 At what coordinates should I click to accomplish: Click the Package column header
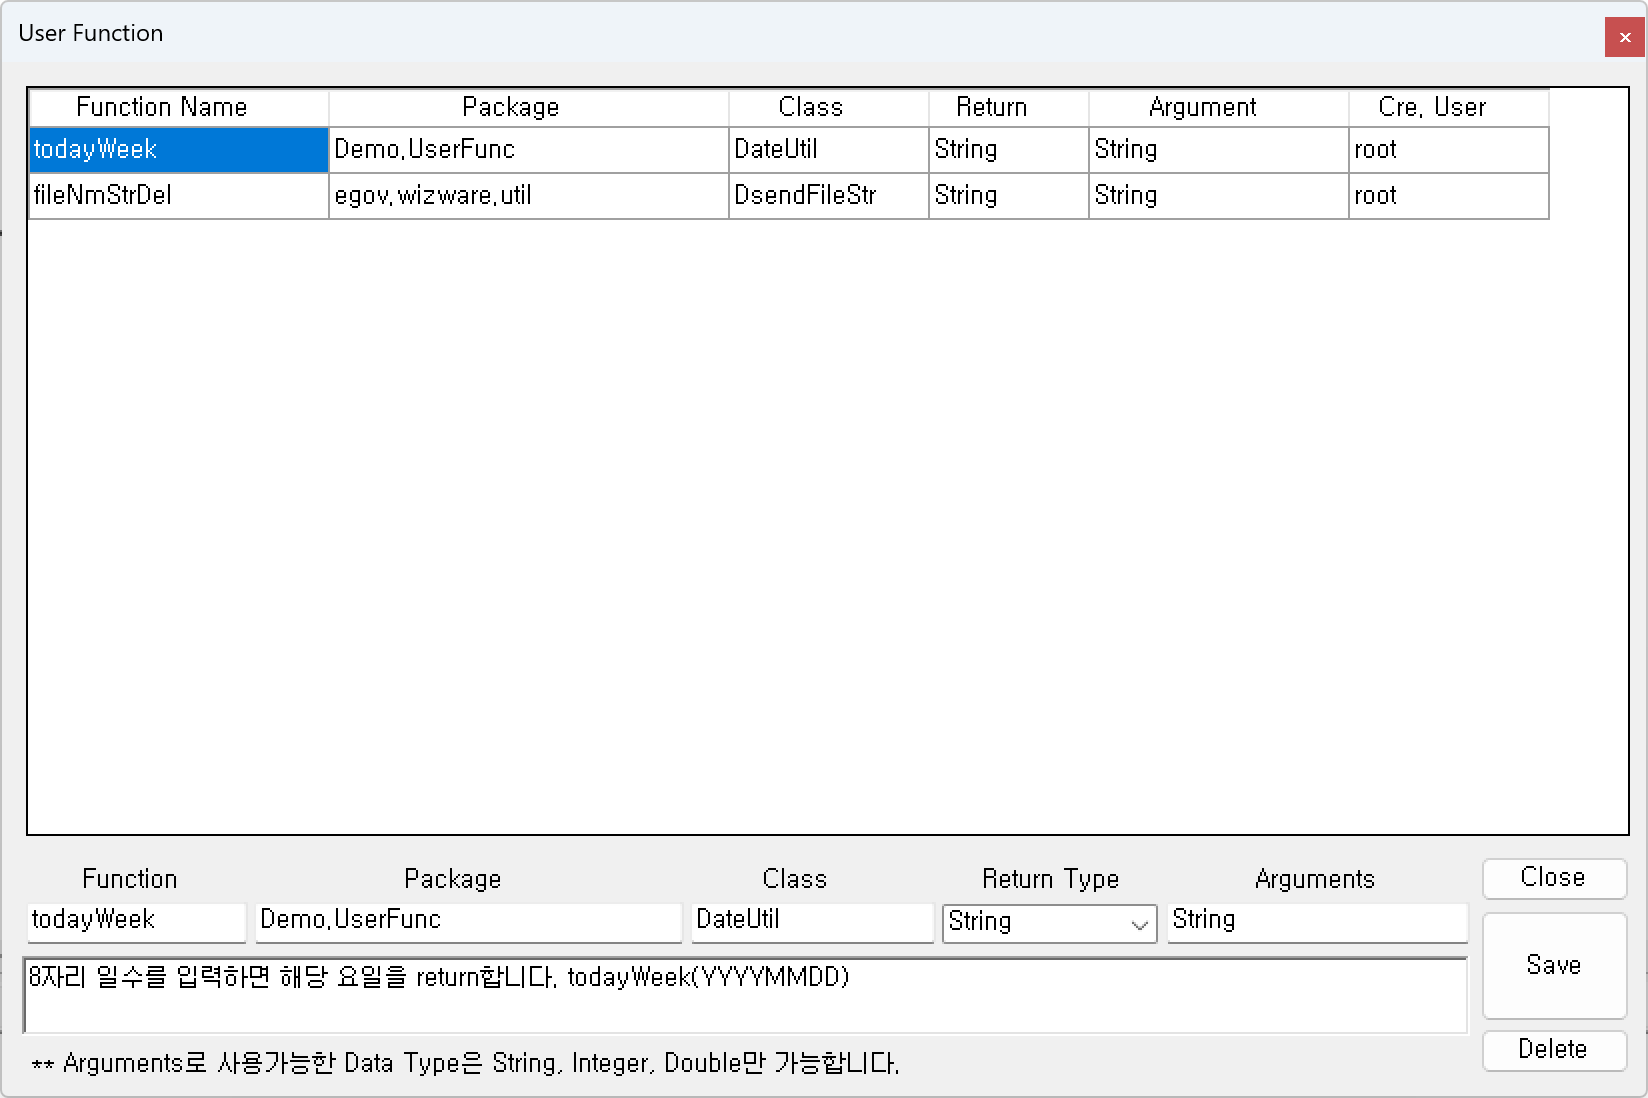[x=511, y=107]
